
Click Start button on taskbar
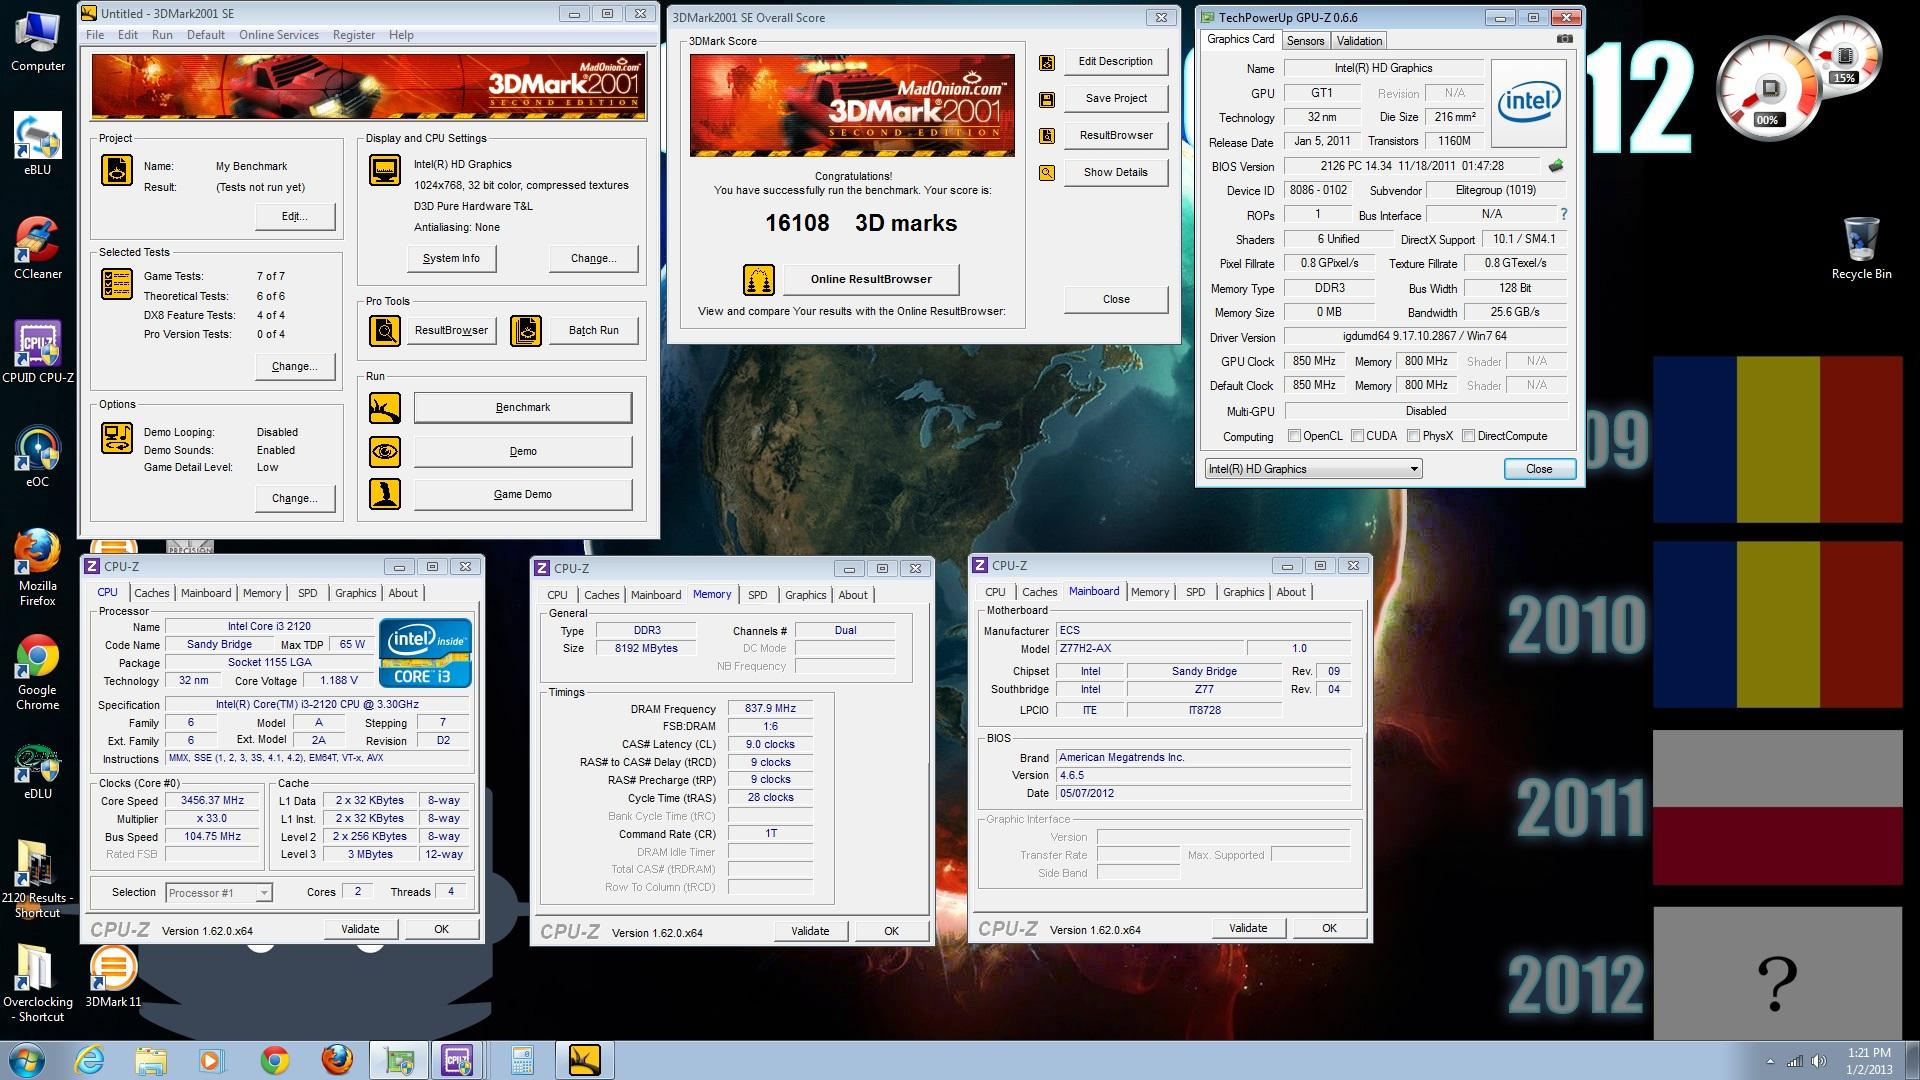[26, 1060]
